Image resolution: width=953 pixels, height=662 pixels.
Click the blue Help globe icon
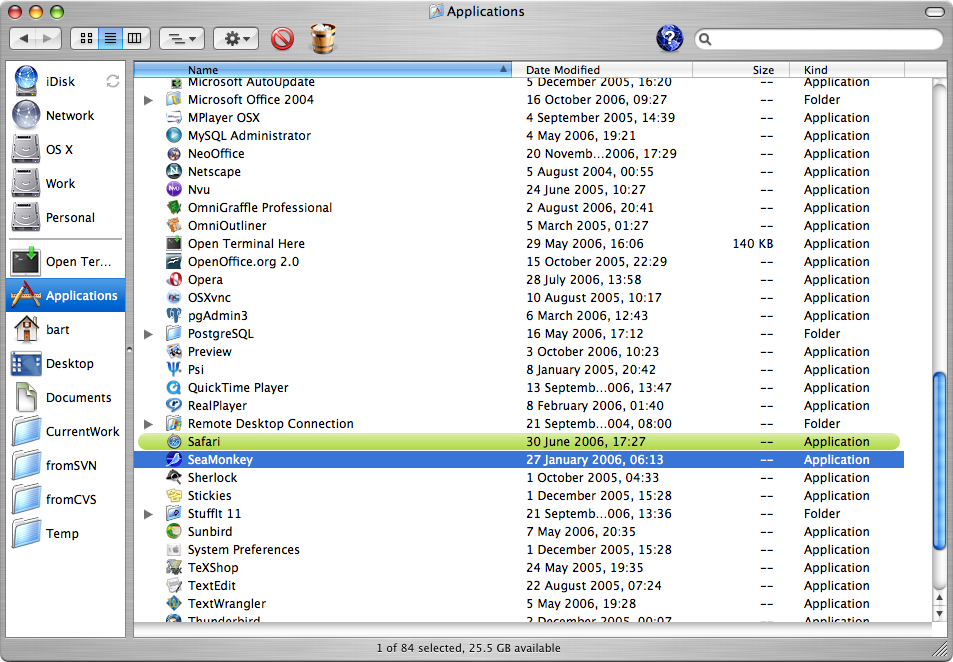[x=670, y=38]
